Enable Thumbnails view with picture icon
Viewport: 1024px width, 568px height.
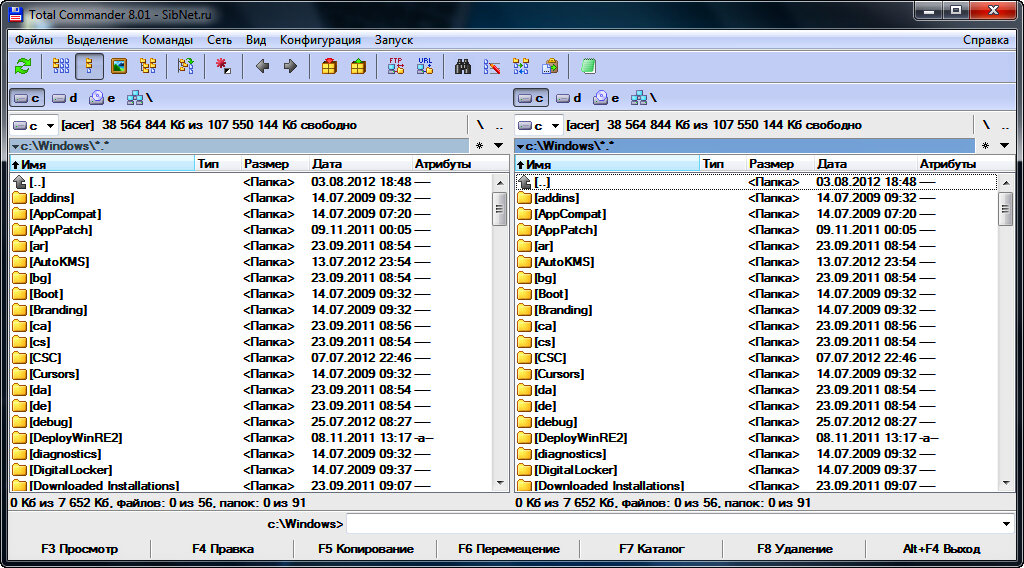119,67
